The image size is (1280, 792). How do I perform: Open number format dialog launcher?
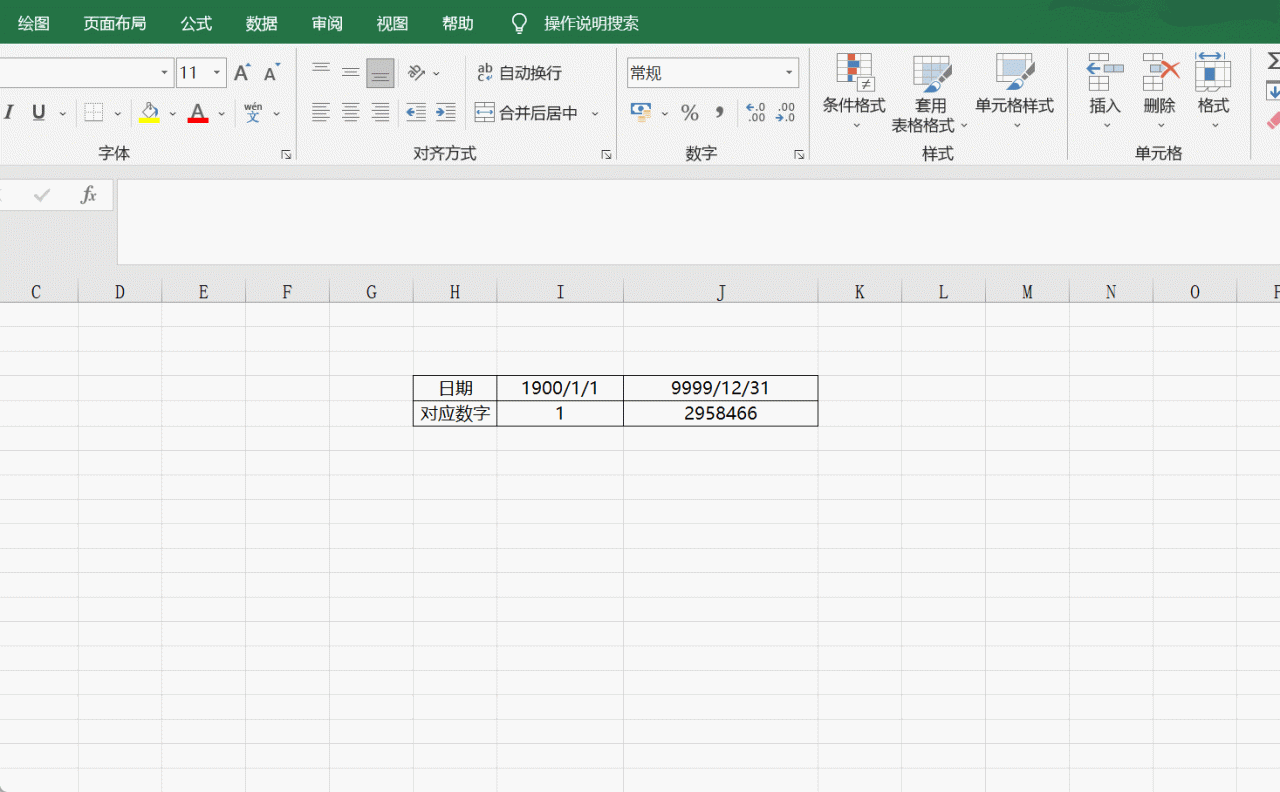coord(799,155)
